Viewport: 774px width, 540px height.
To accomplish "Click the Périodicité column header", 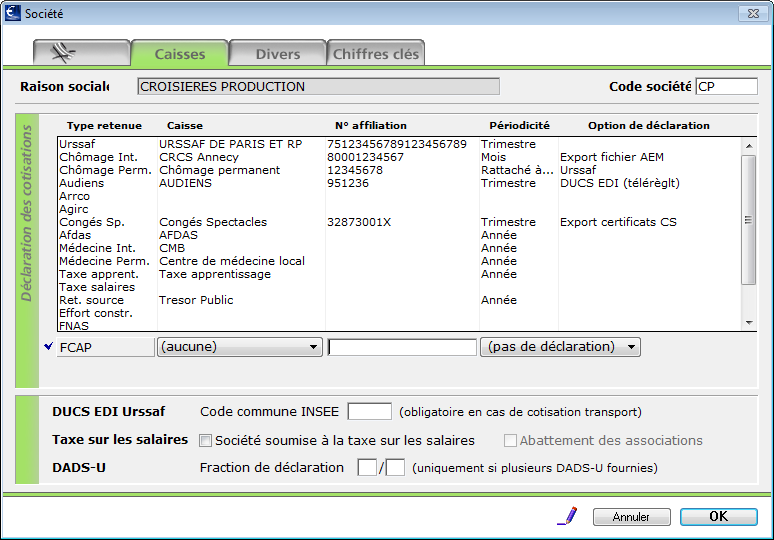I will tap(519, 125).
